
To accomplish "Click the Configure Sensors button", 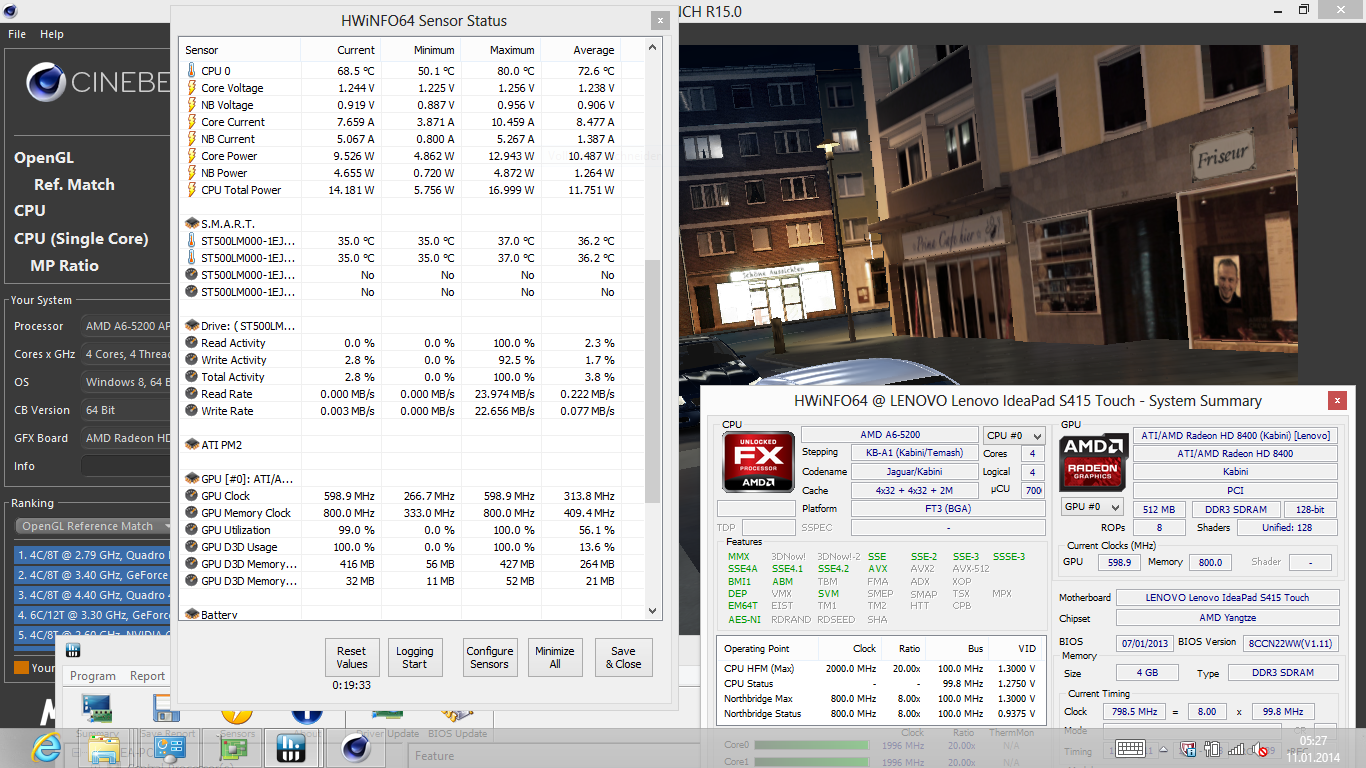I will pos(489,657).
